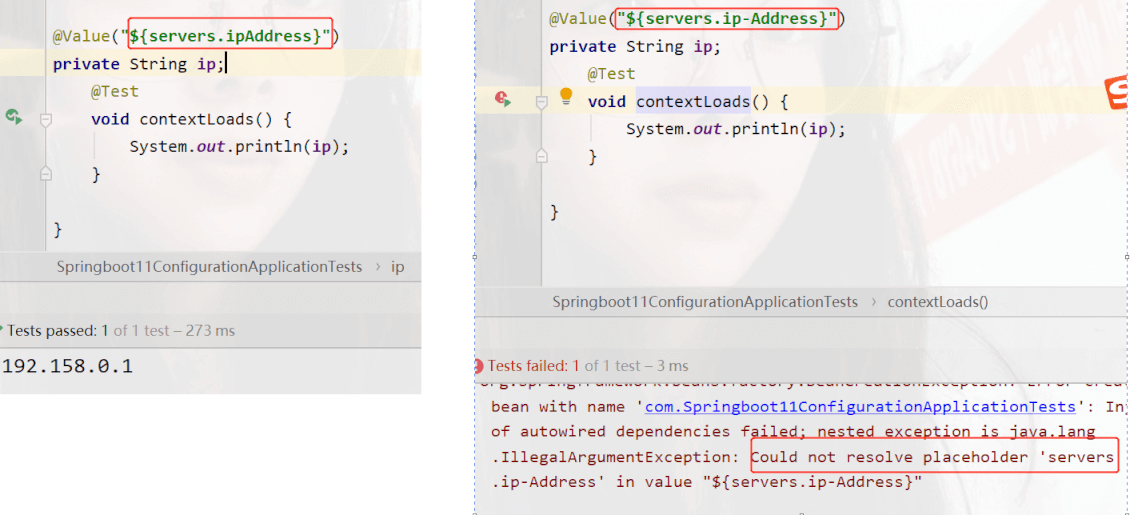Open the yellow lightbulb quick-fix hint
This screenshot has height=515, width=1142.
click(x=566, y=97)
